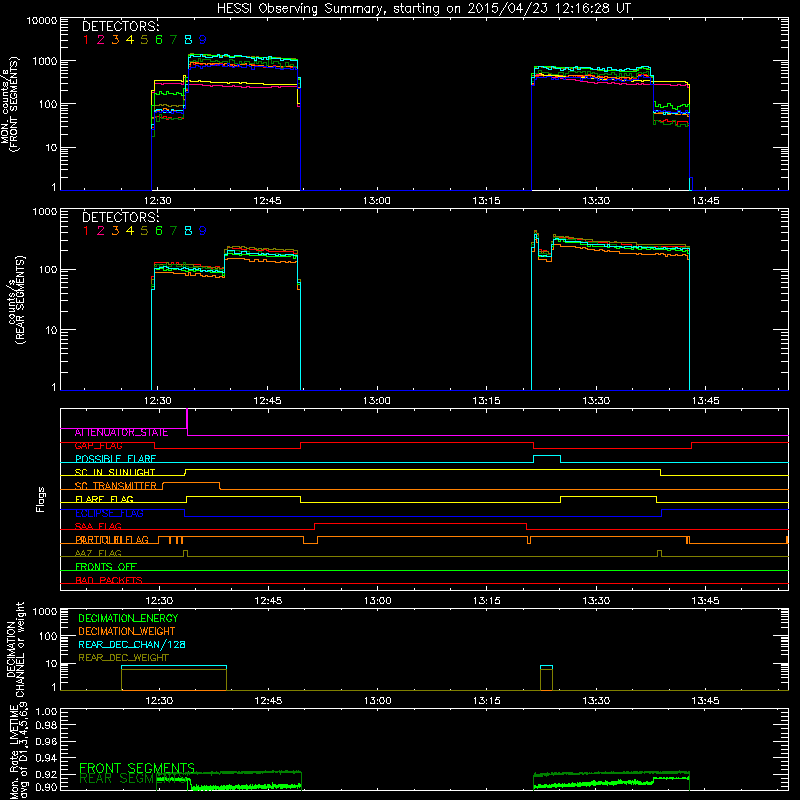
Task: Click 13:15 tick under rear segments plot
Action: 486,401
